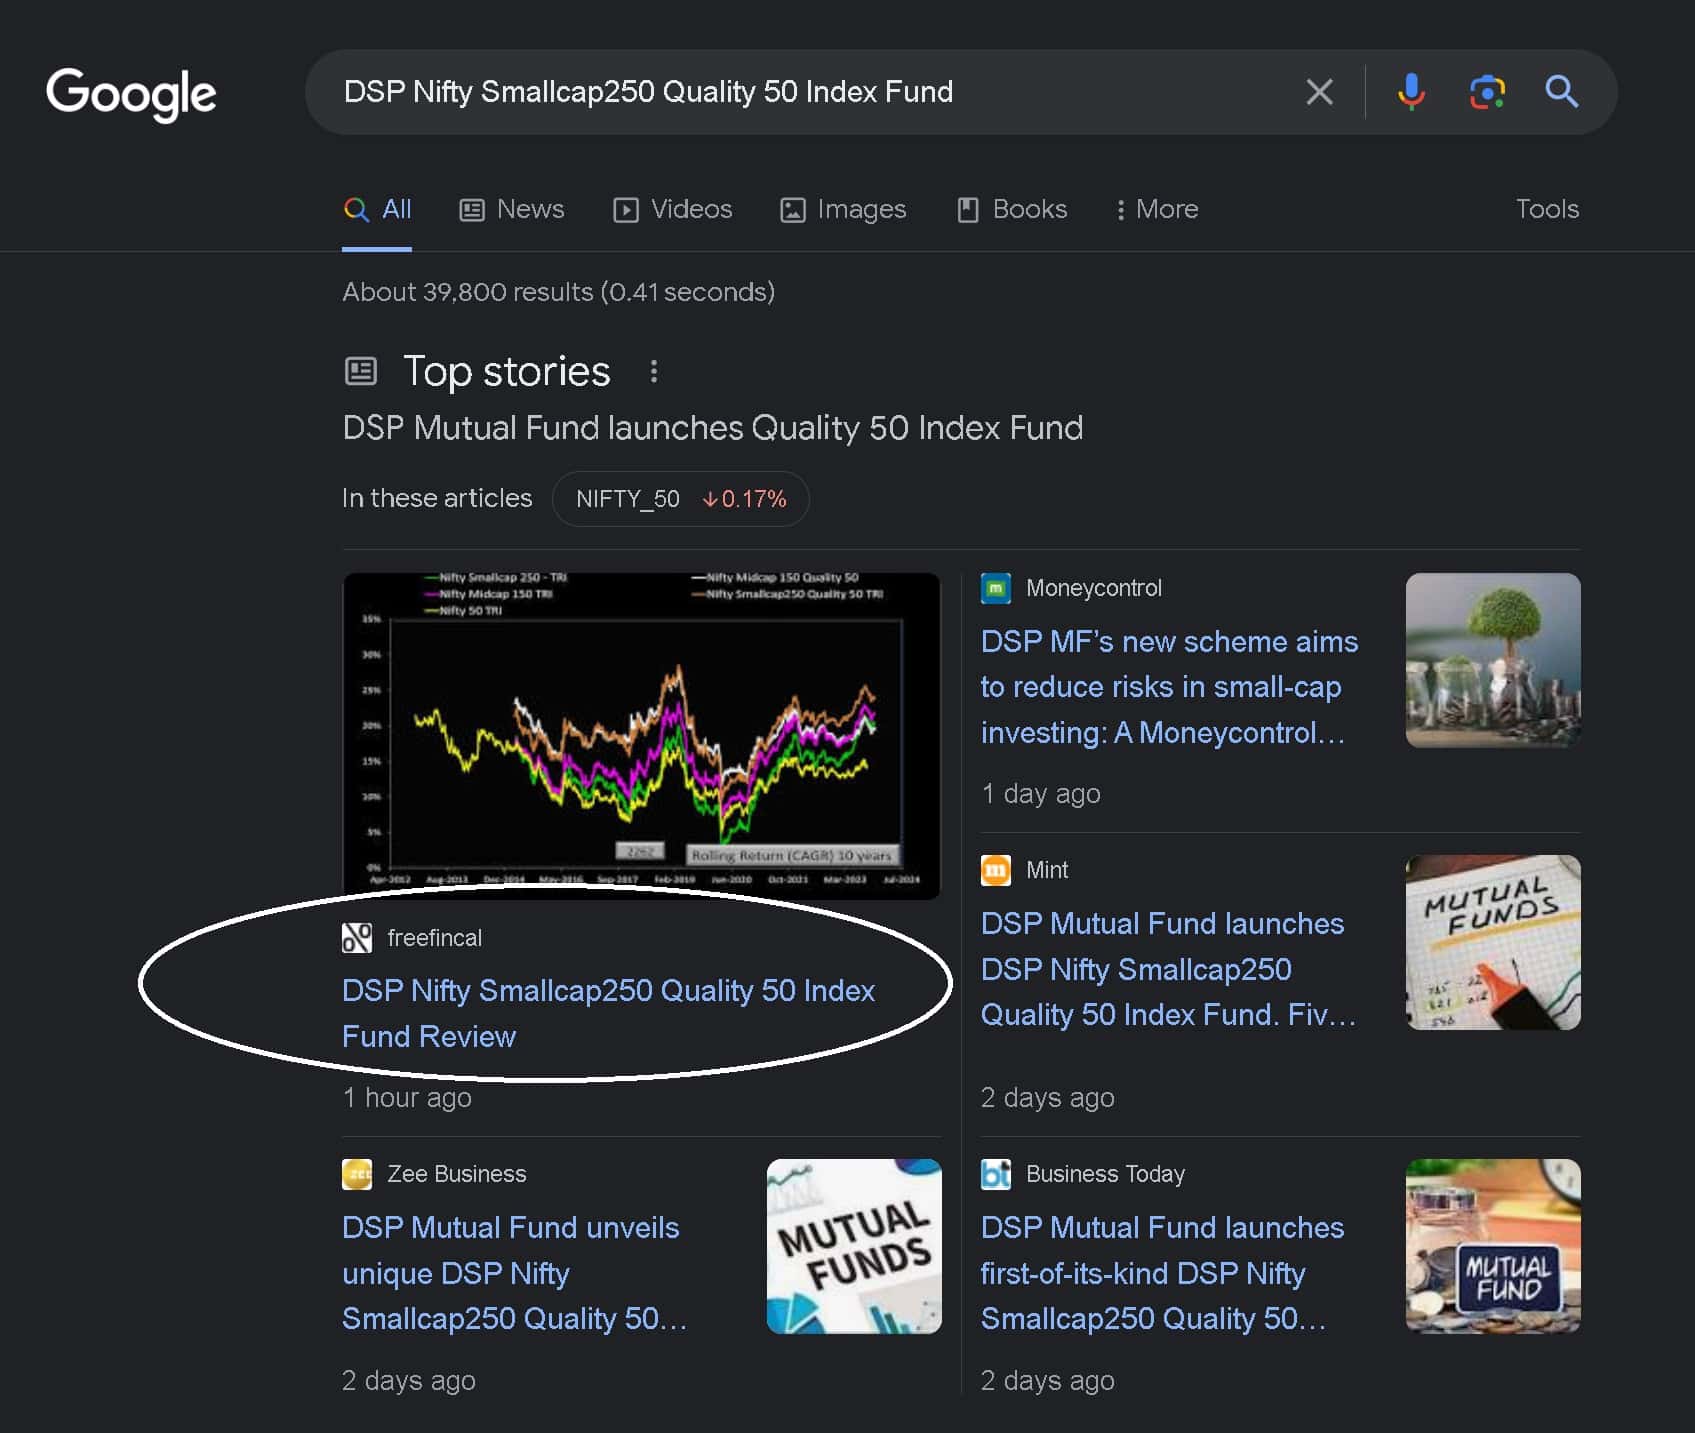This screenshot has height=1433, width=1695.
Task: Open Google Lens camera search icon
Action: [1487, 92]
